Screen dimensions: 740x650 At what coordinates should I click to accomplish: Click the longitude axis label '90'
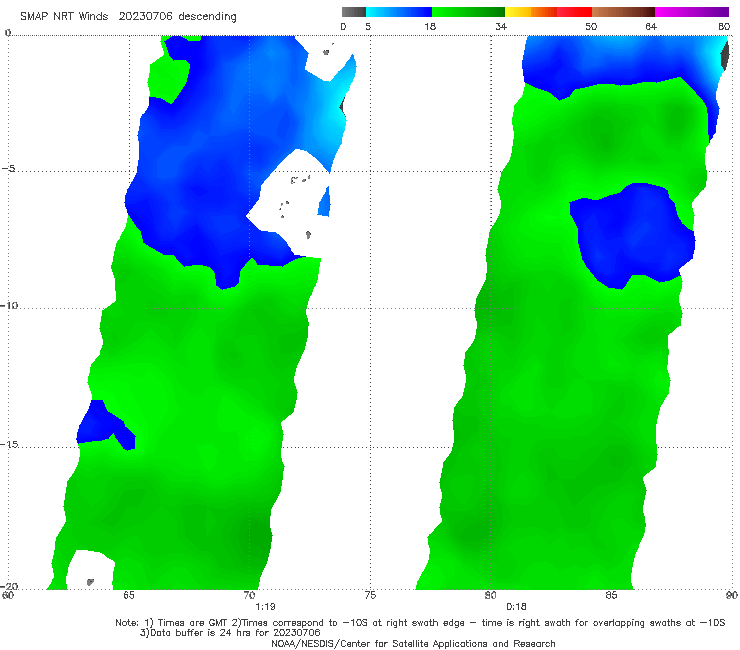tap(732, 595)
